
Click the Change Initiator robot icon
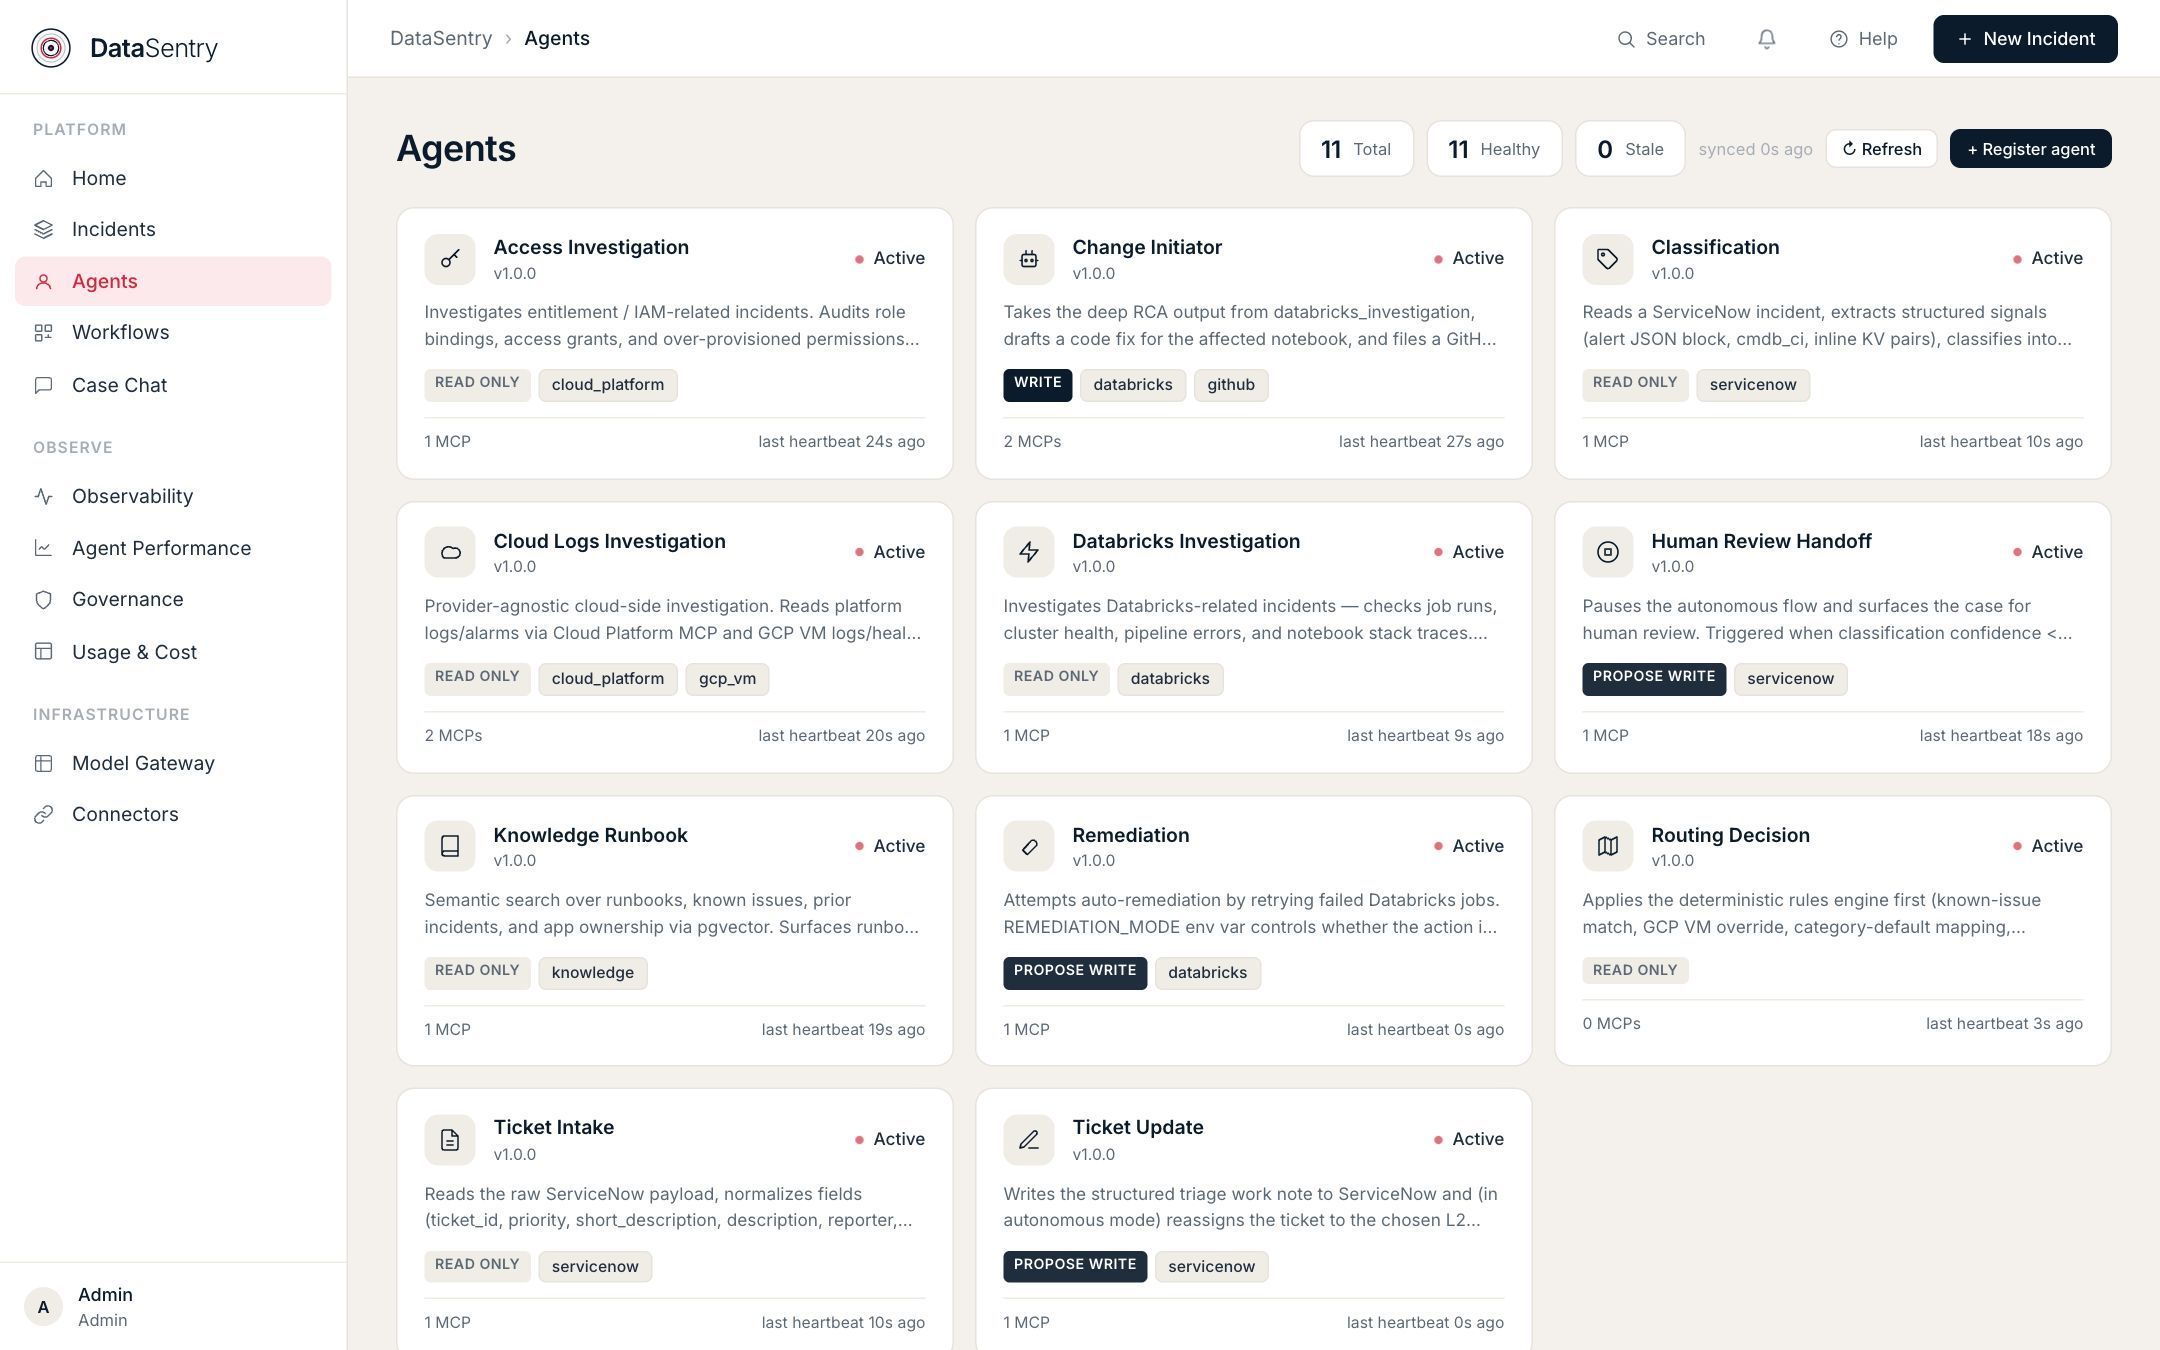point(1029,259)
